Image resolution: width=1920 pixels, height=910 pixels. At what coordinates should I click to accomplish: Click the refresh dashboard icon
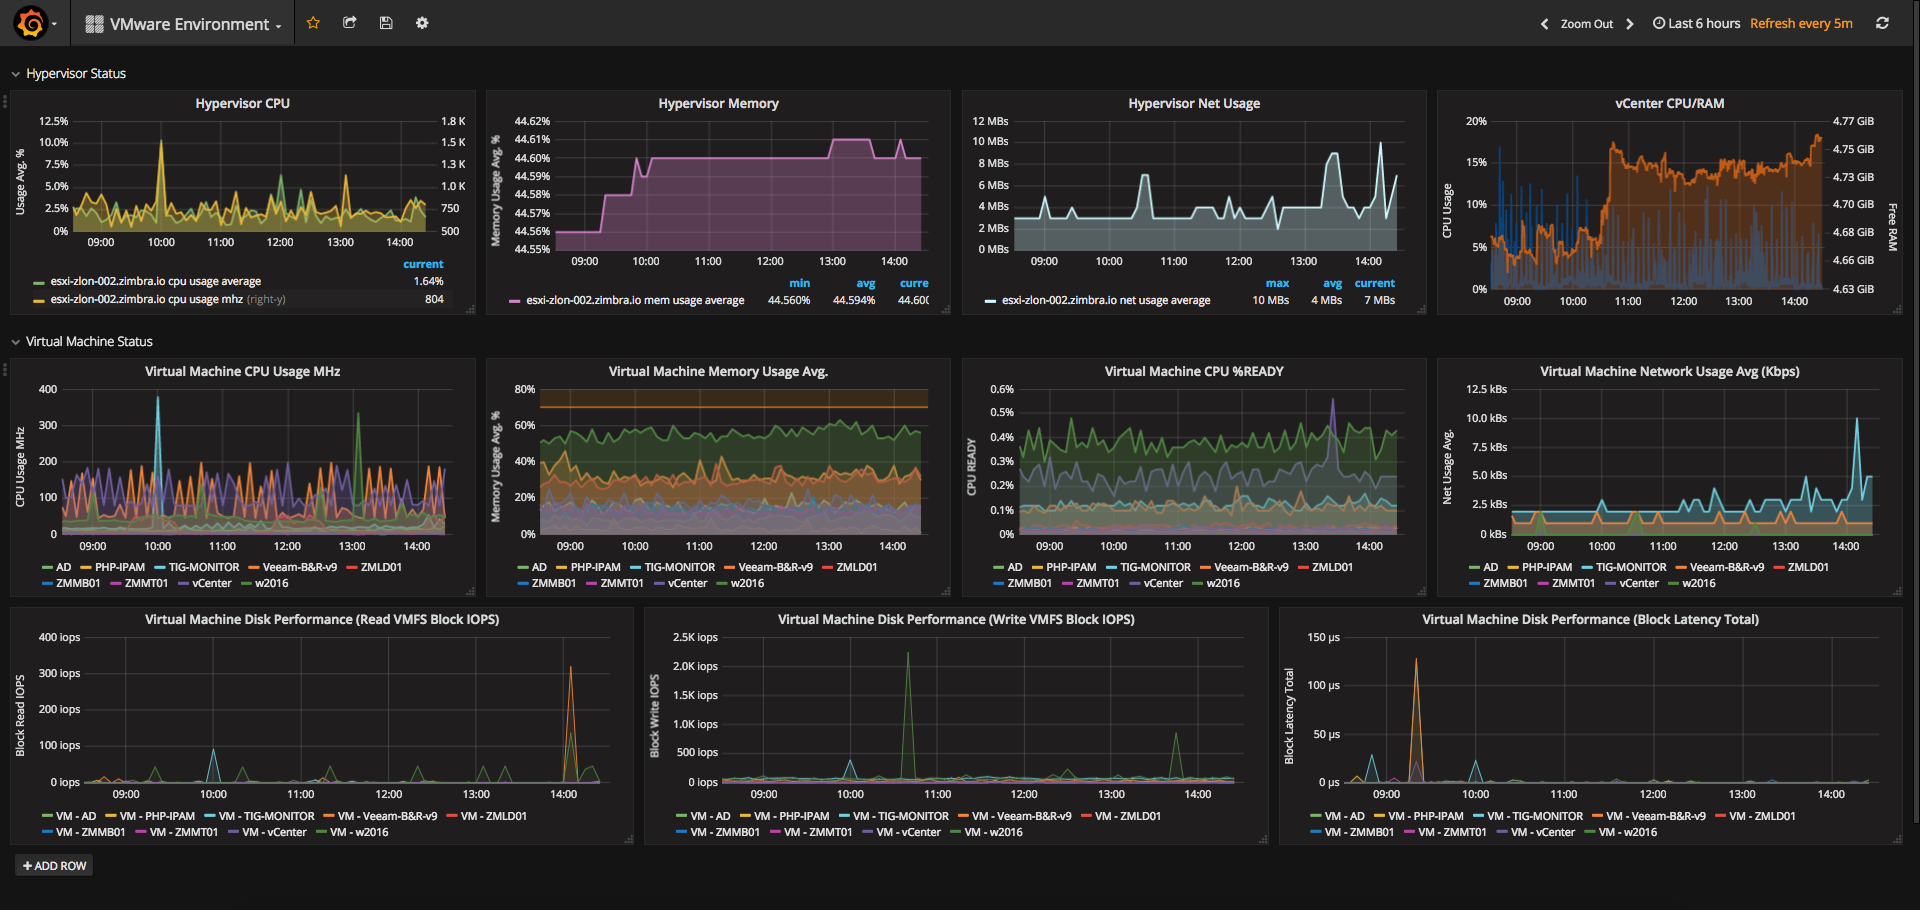pos(1882,23)
